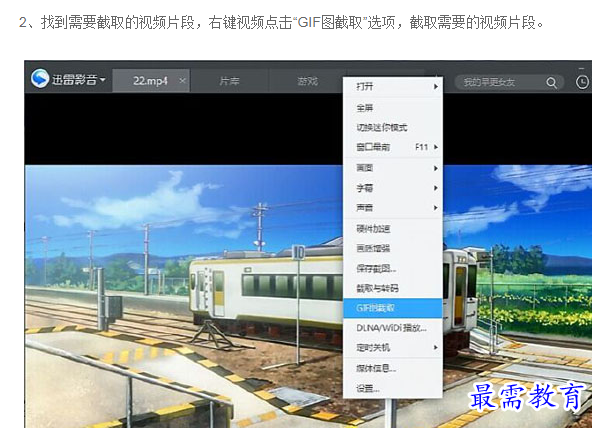
Task: Select 截取与转码 menu entry
Action: click(393, 288)
